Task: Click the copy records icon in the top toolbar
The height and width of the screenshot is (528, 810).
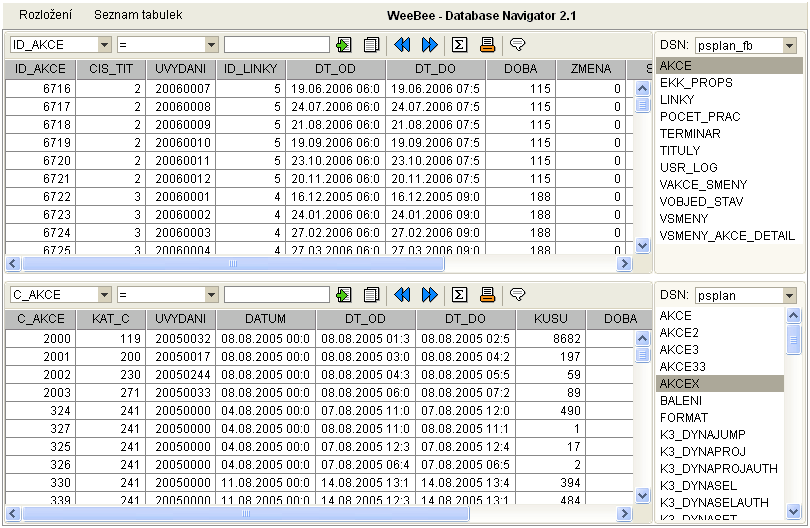Action: (x=371, y=45)
